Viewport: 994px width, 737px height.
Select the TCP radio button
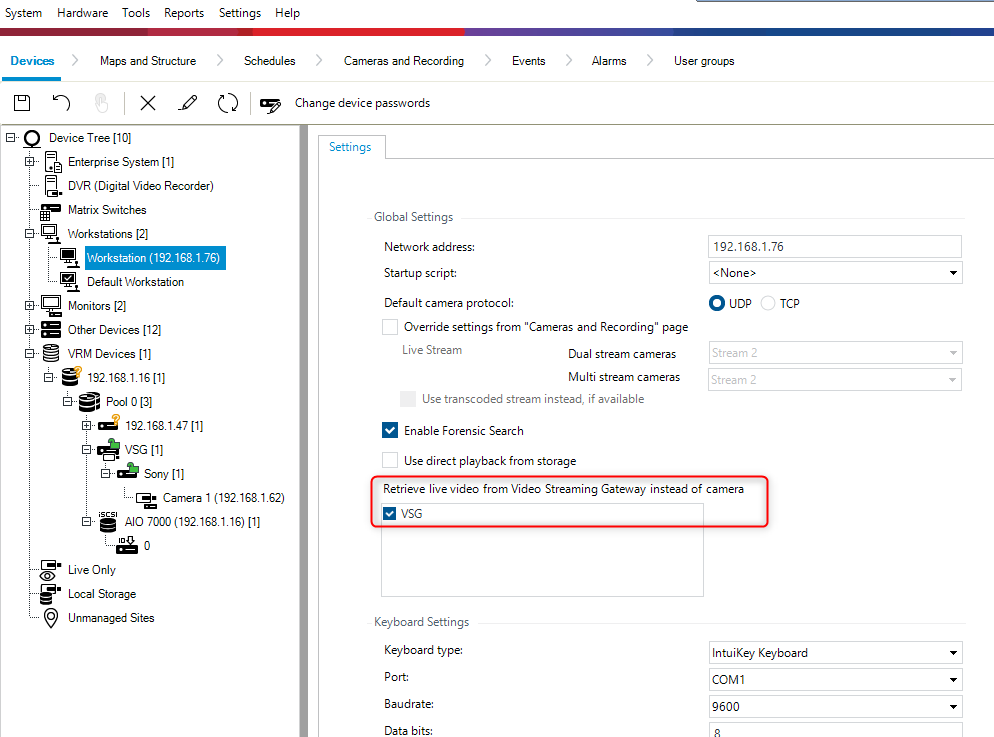[x=768, y=303]
